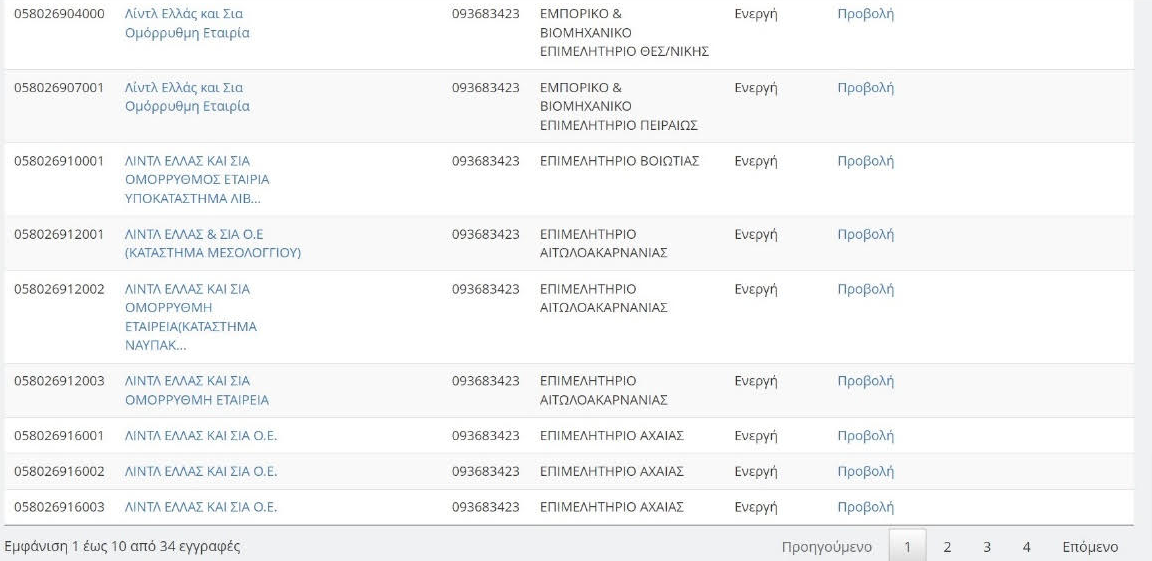
Task: Open ΚΑΤΑΣΤΗΜΑ ΜΕΣΟΛΟΓΓΙΟΥ company link
Action: [212, 243]
